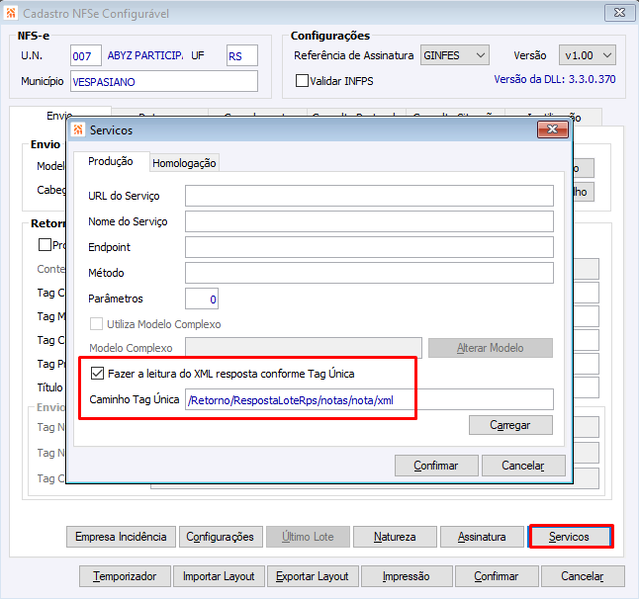
Task: Click the Empresa Incidência button
Action: (121, 537)
